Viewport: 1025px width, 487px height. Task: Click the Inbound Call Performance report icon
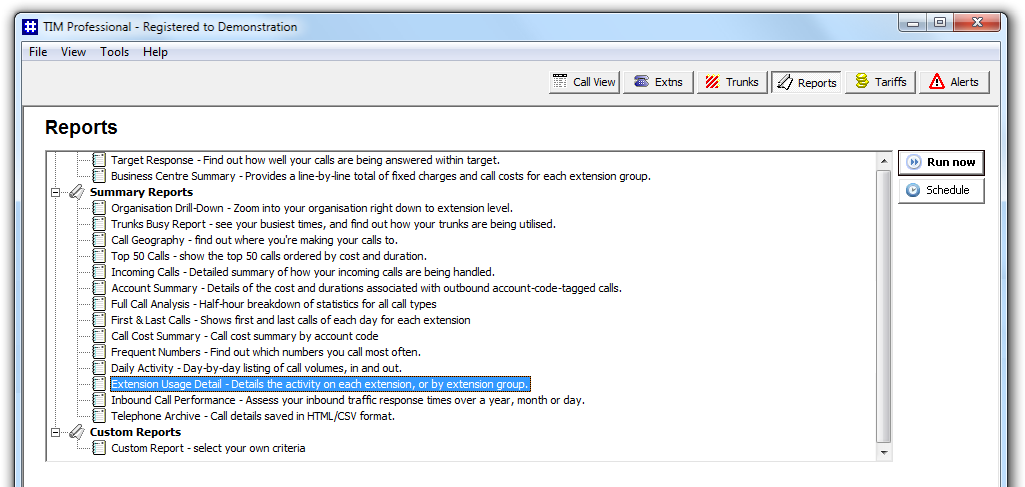[x=99, y=400]
